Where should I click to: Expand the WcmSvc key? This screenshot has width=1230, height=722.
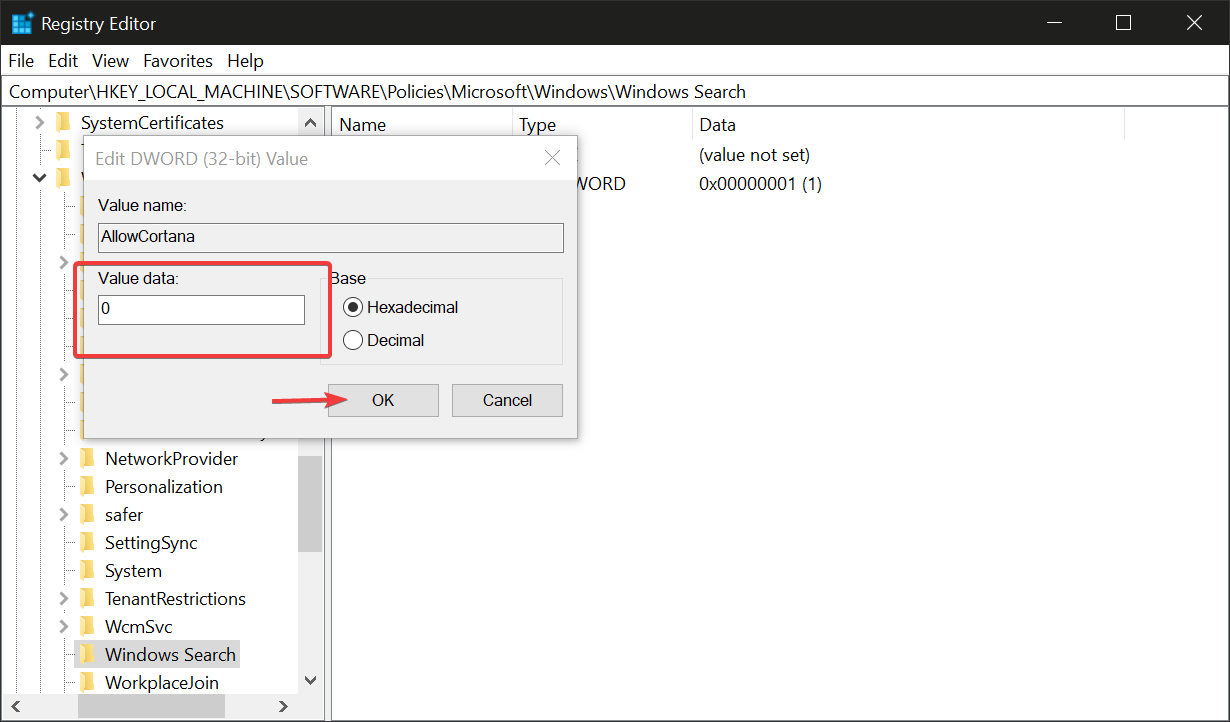[x=64, y=627]
